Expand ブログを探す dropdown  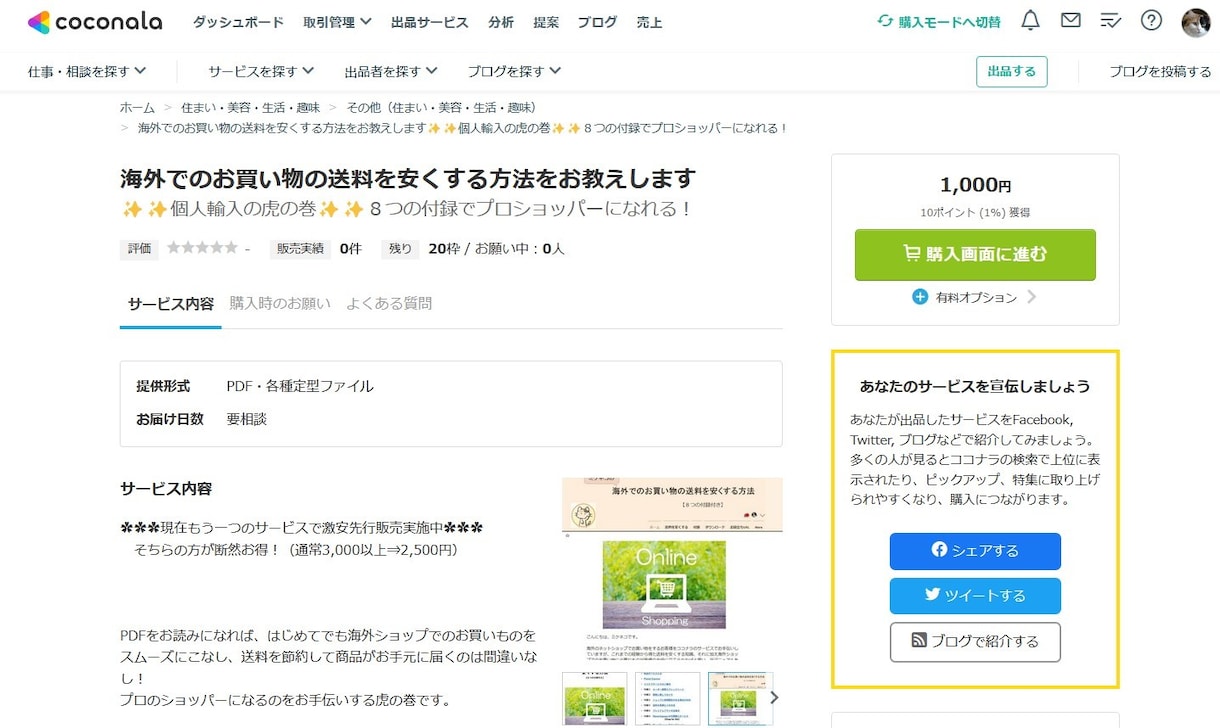pos(514,71)
